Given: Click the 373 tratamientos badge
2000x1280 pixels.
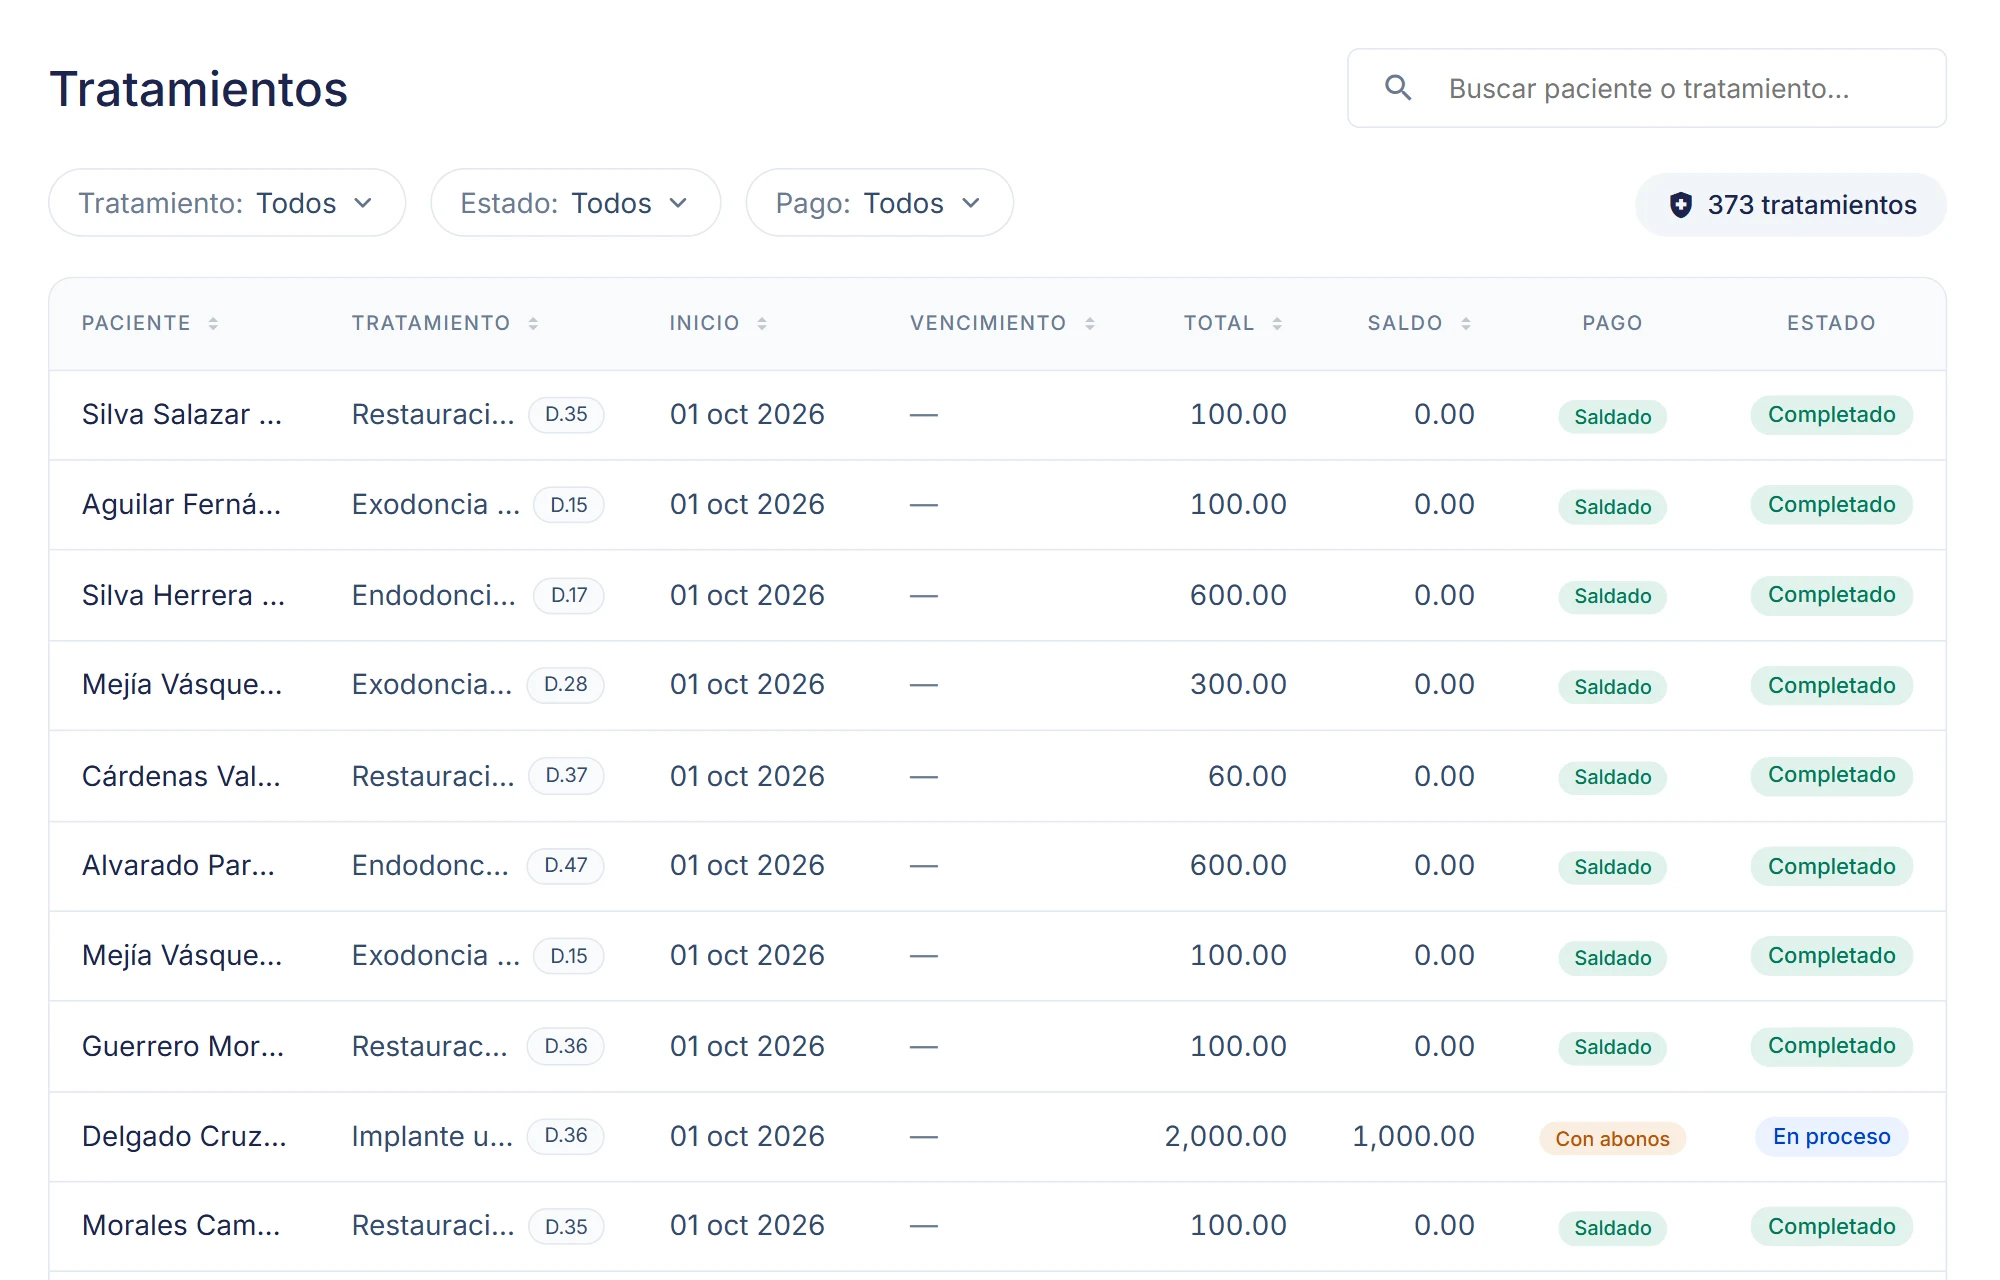Looking at the screenshot, I should pos(1790,205).
